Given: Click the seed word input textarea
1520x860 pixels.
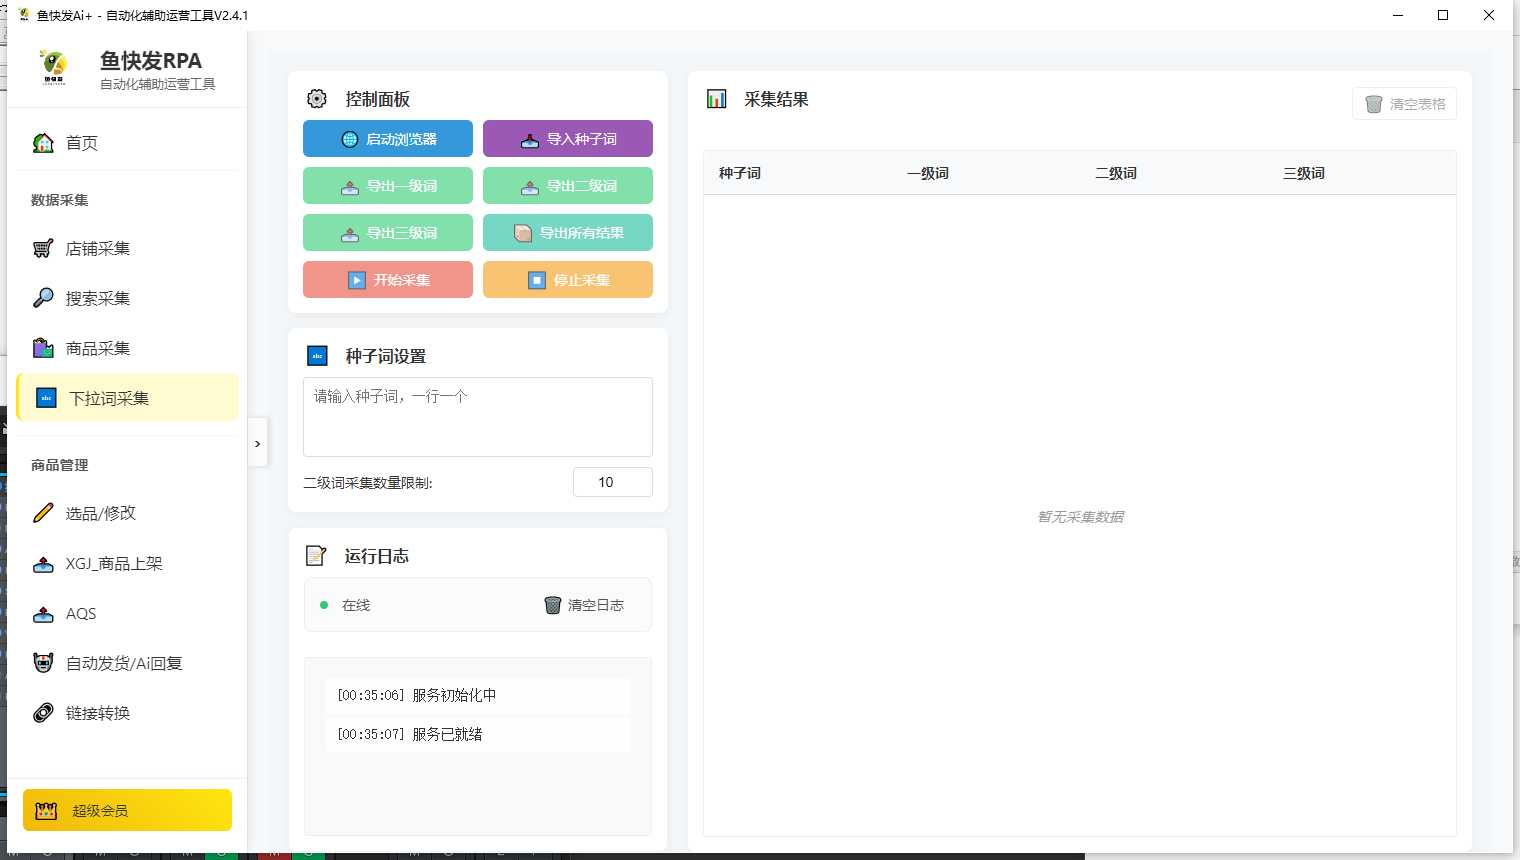Looking at the screenshot, I should click(x=477, y=417).
